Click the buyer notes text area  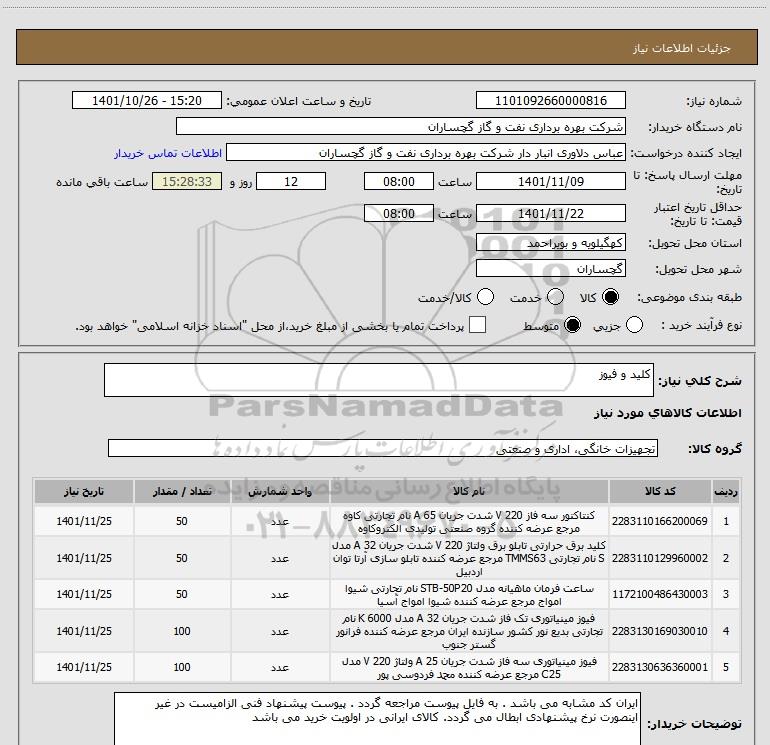point(377,718)
